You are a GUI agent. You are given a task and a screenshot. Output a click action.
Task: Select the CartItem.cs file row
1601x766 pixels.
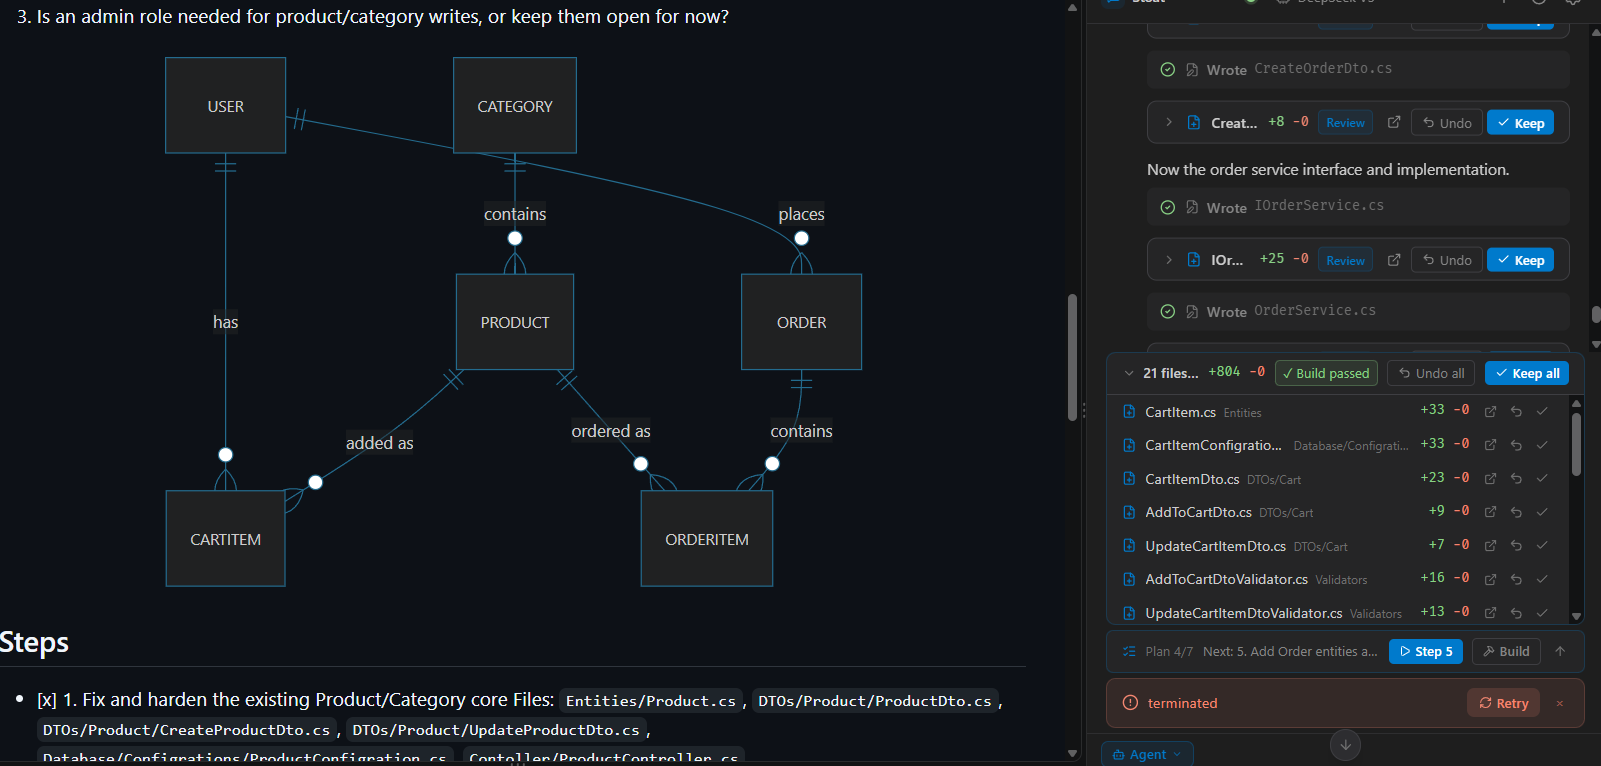pyautogui.click(x=1338, y=411)
